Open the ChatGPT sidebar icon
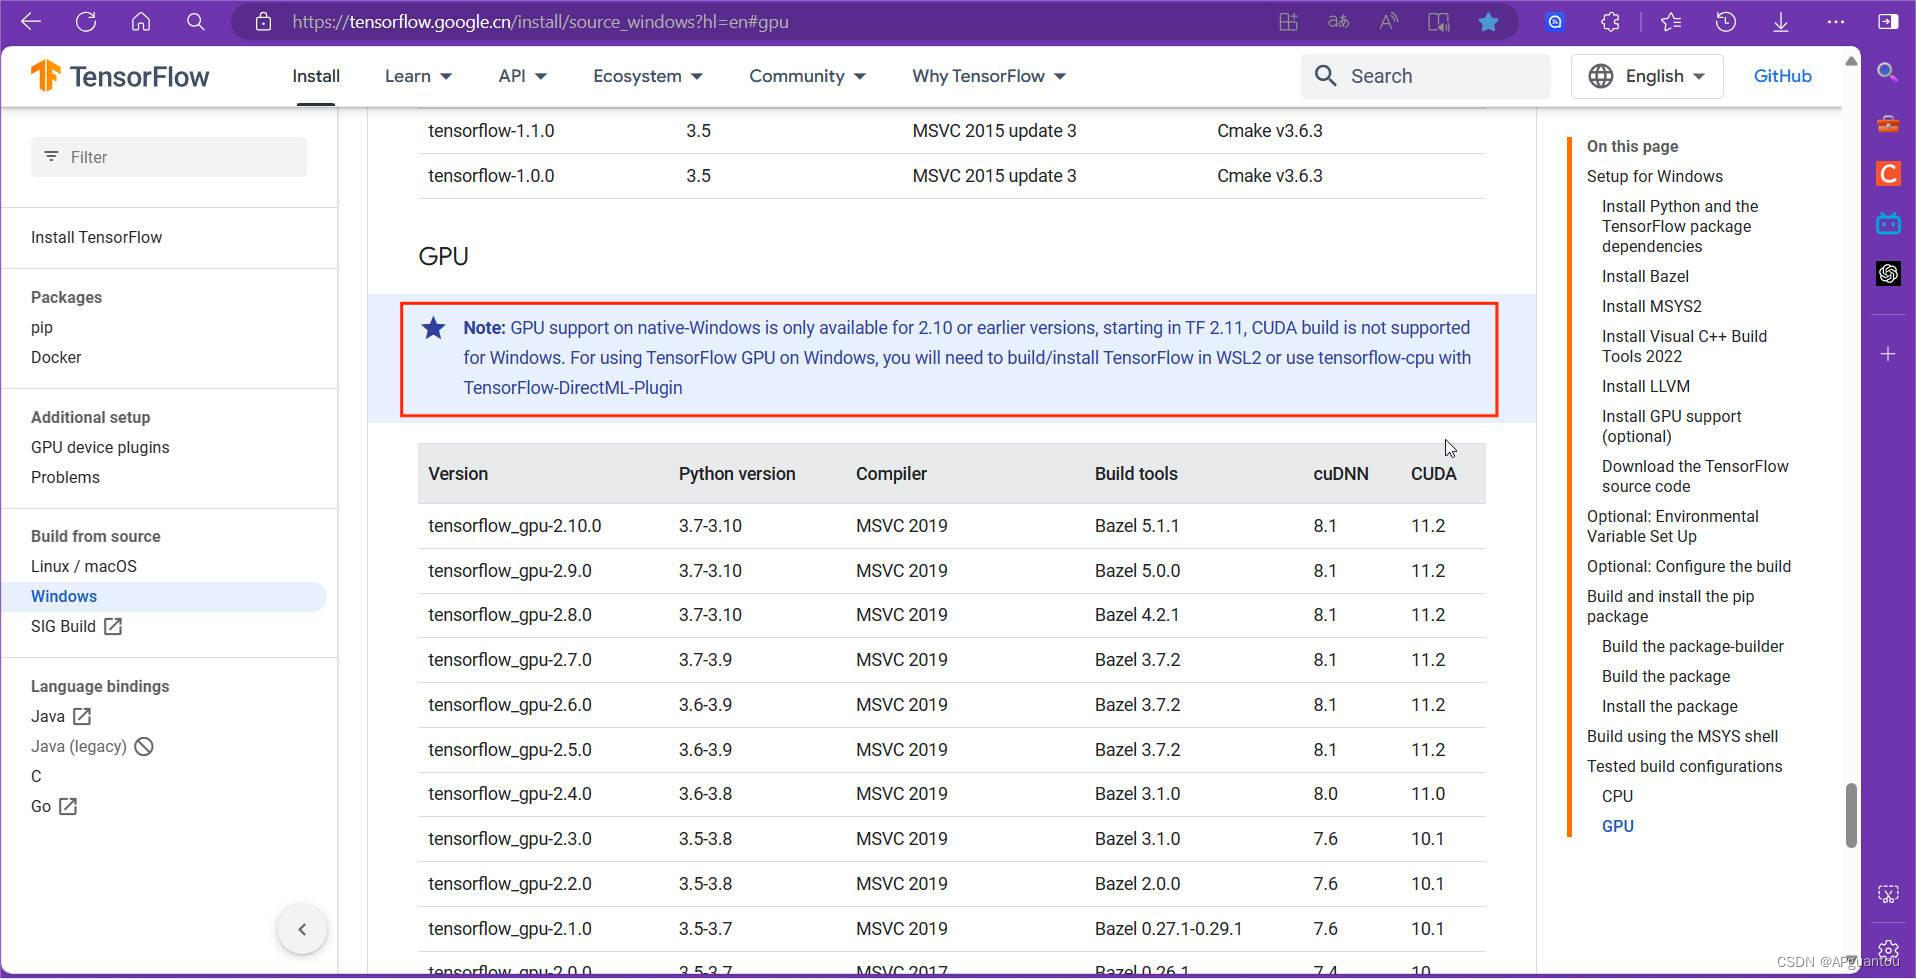 [1888, 273]
